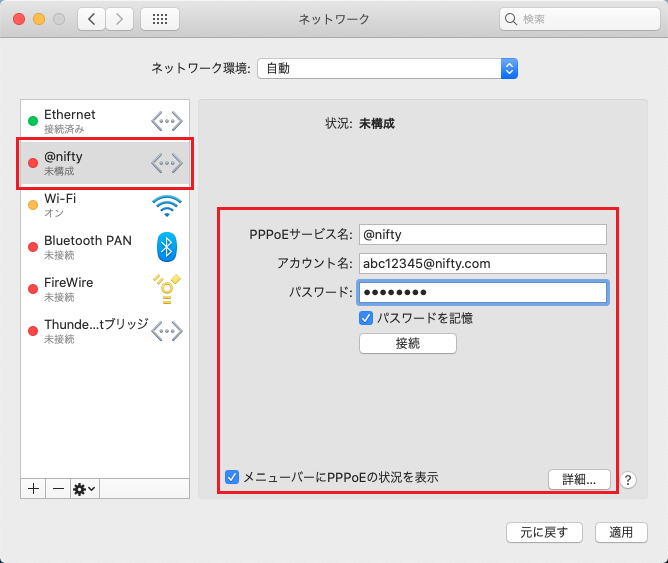668x563 pixels.
Task: Click the green Ethernet status dot
Action: point(33,121)
